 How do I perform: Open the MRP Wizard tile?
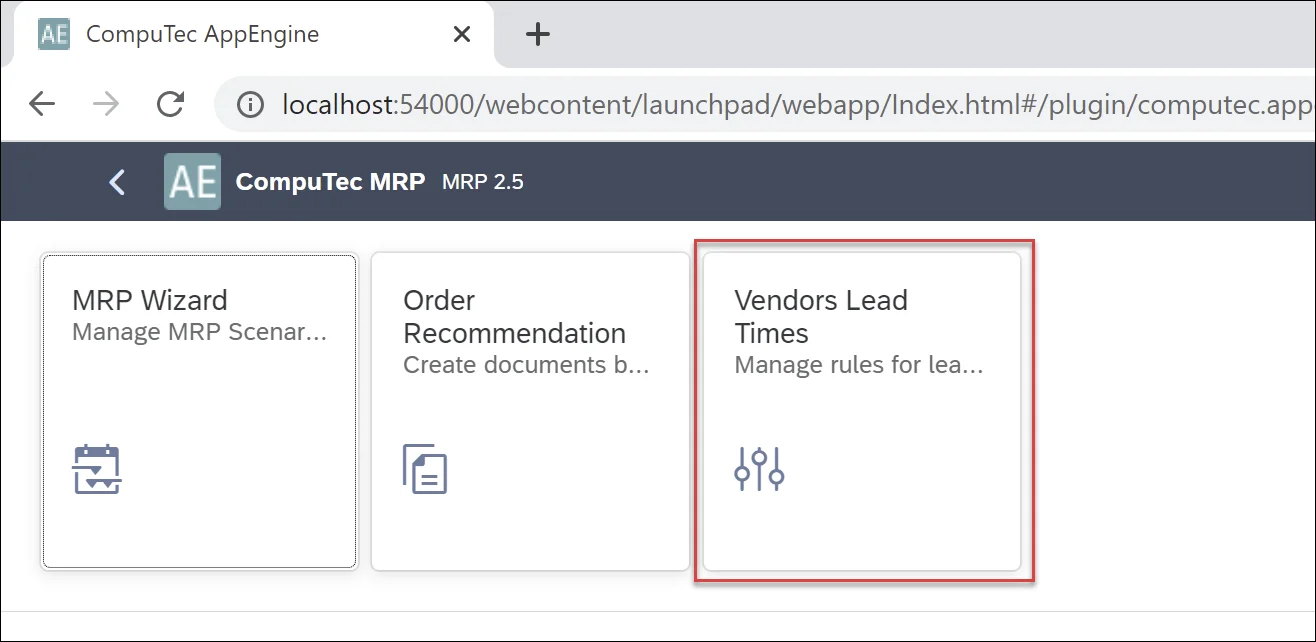click(x=198, y=411)
